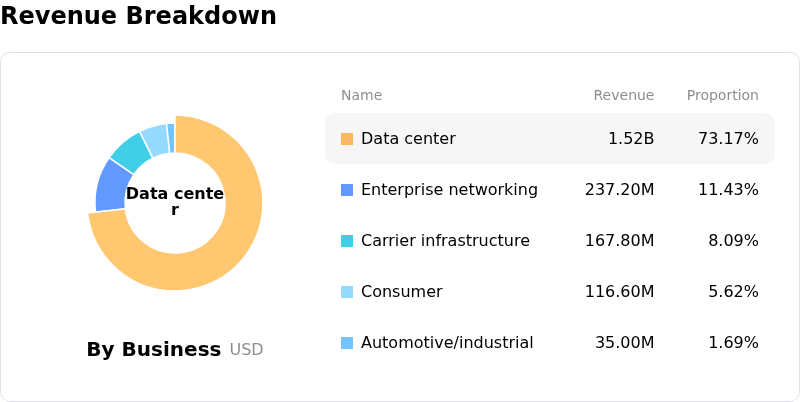Viewport: 800px width, 402px height.
Task: Select the Consumer row label
Action: point(403,292)
